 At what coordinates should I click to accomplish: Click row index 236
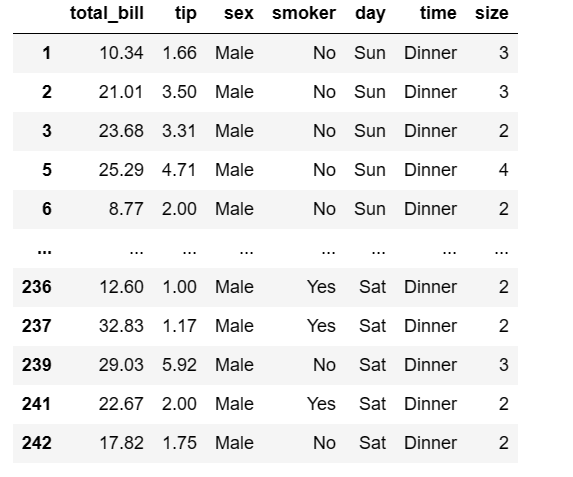click(x=37, y=287)
